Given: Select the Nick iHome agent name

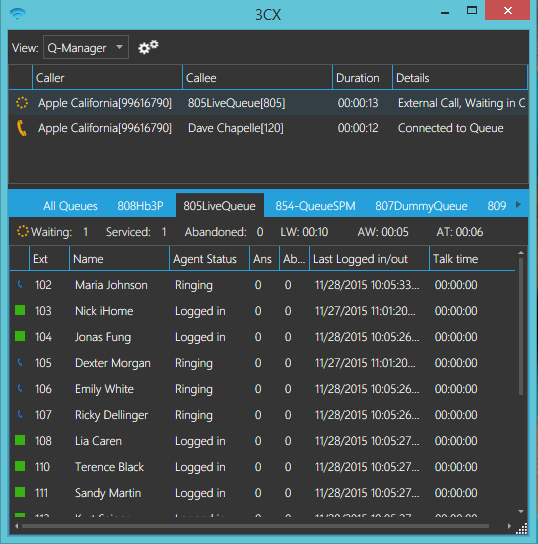Looking at the screenshot, I should click(104, 311).
